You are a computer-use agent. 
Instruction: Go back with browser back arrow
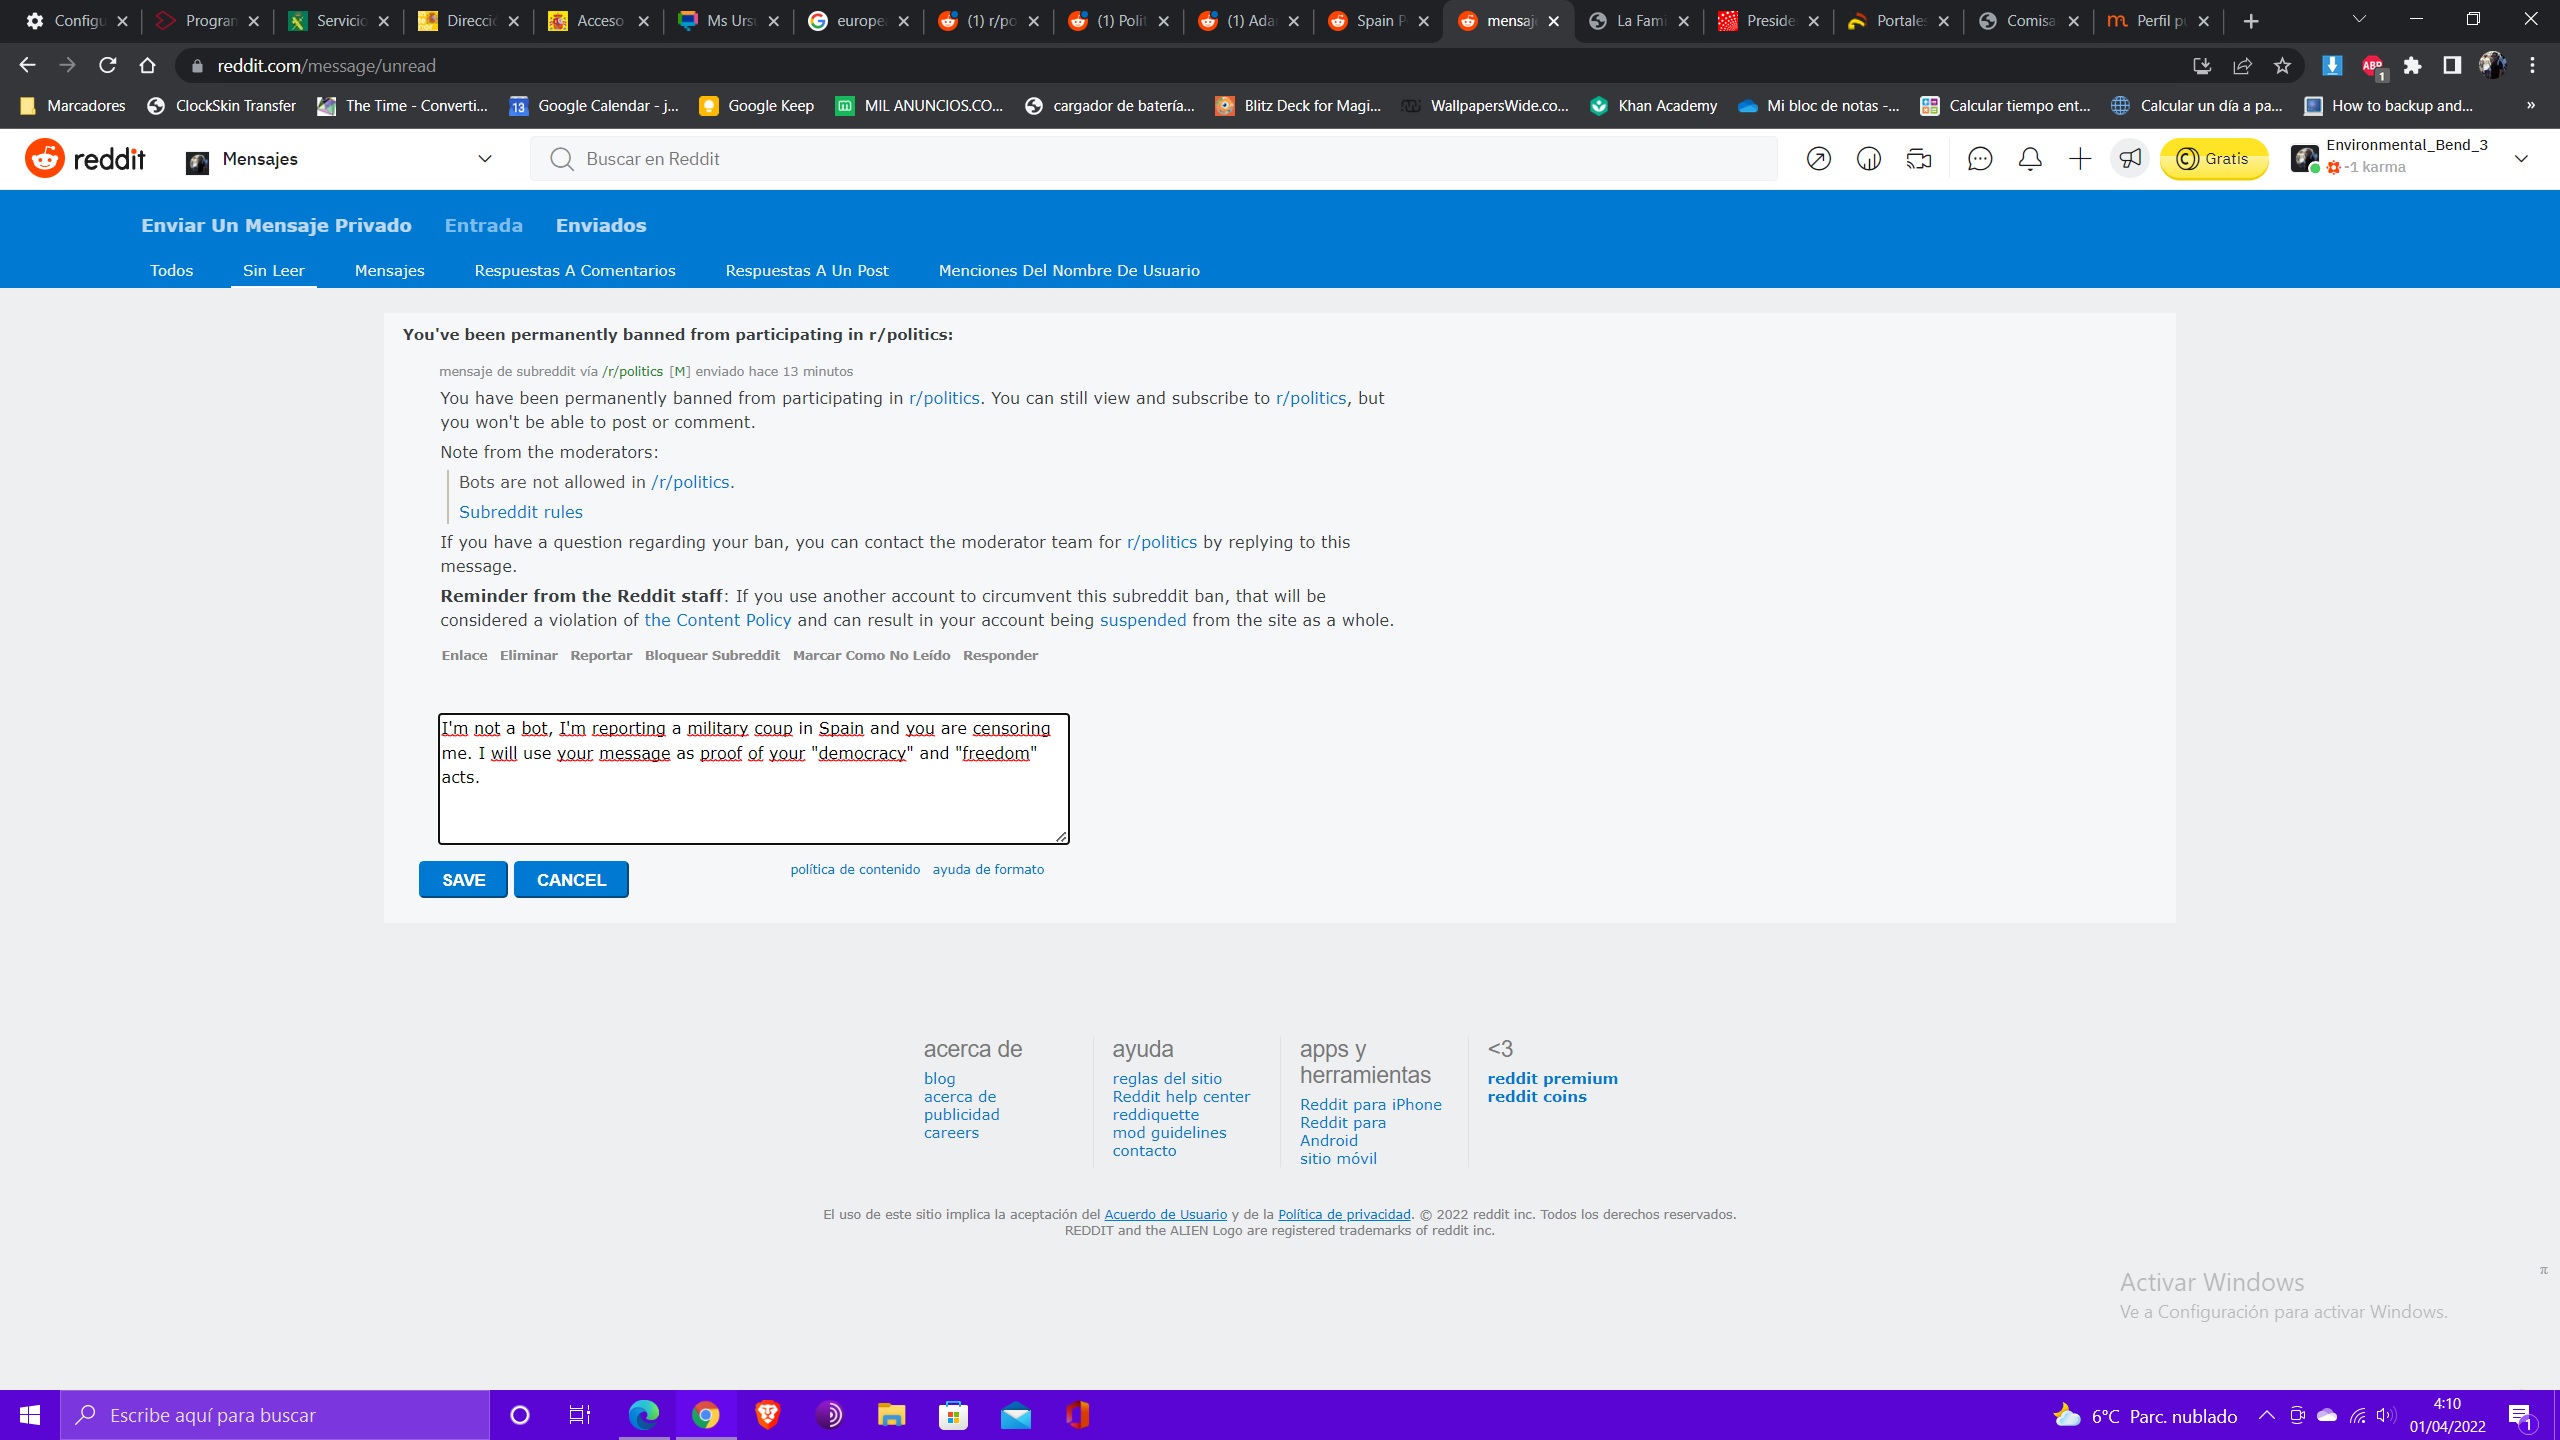click(27, 65)
